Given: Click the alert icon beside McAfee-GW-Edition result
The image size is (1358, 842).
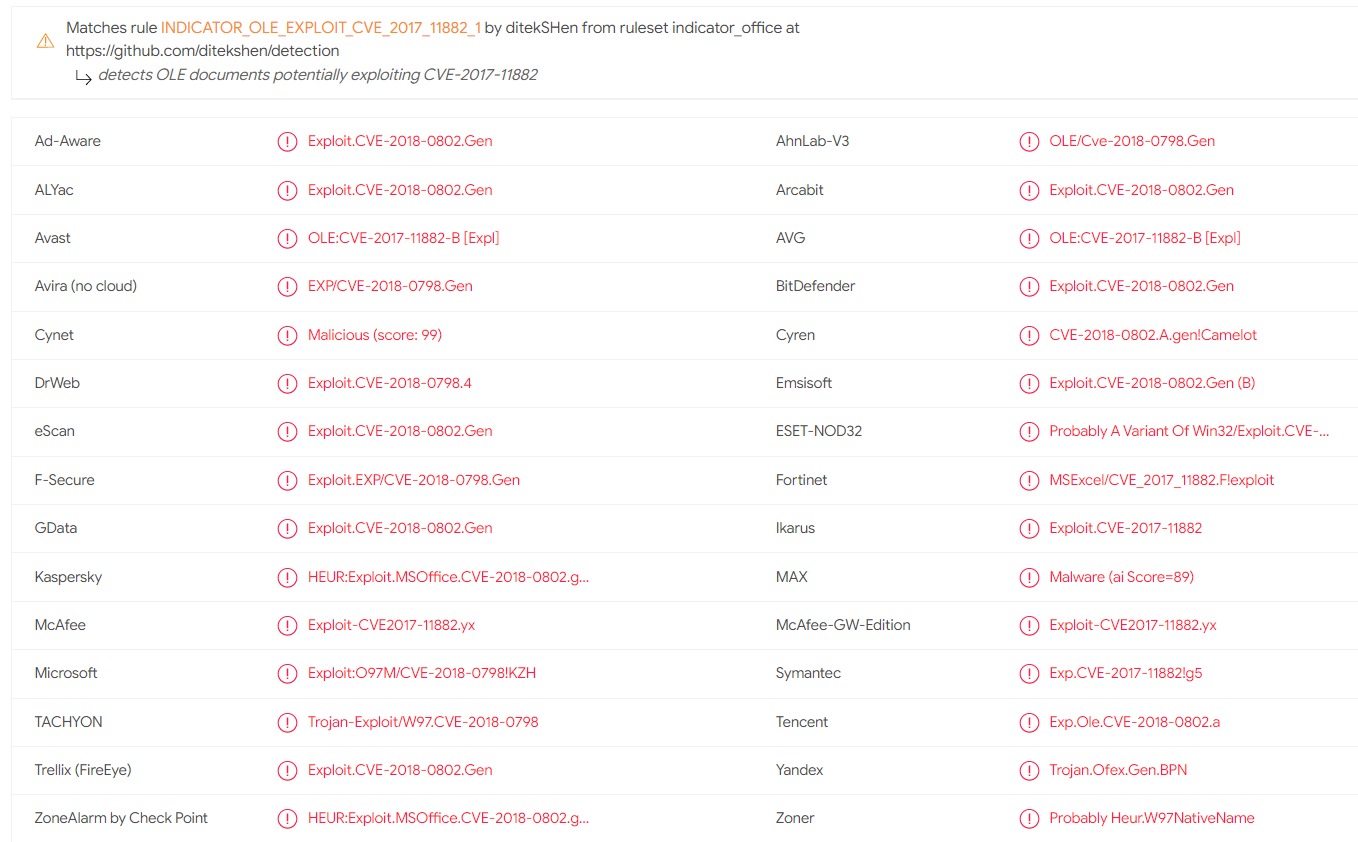Looking at the screenshot, I should tap(1029, 626).
